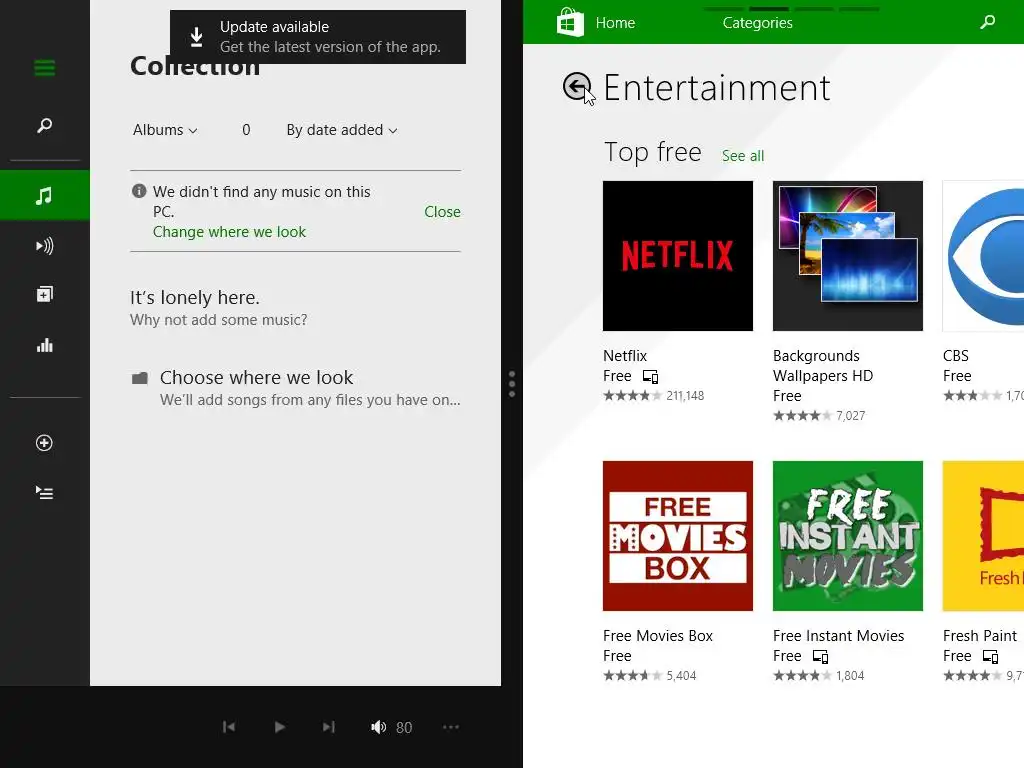
Task: Click the split-view divider handle dots
Action: tap(512, 384)
